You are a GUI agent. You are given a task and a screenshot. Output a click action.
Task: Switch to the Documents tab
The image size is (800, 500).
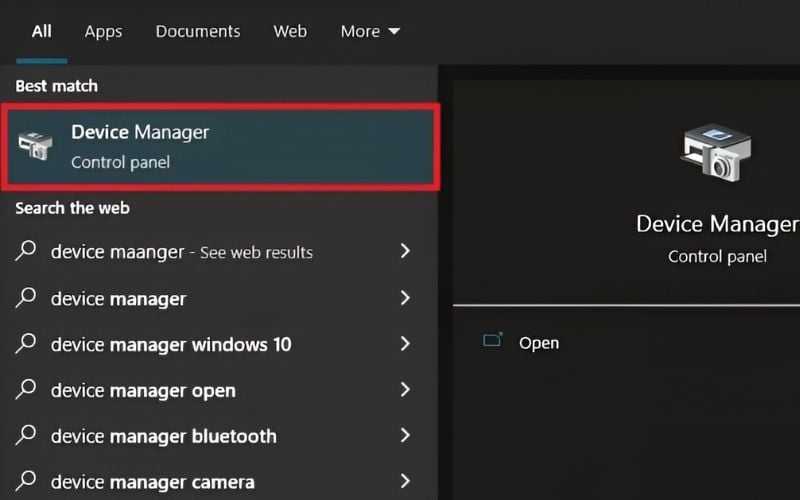click(198, 32)
